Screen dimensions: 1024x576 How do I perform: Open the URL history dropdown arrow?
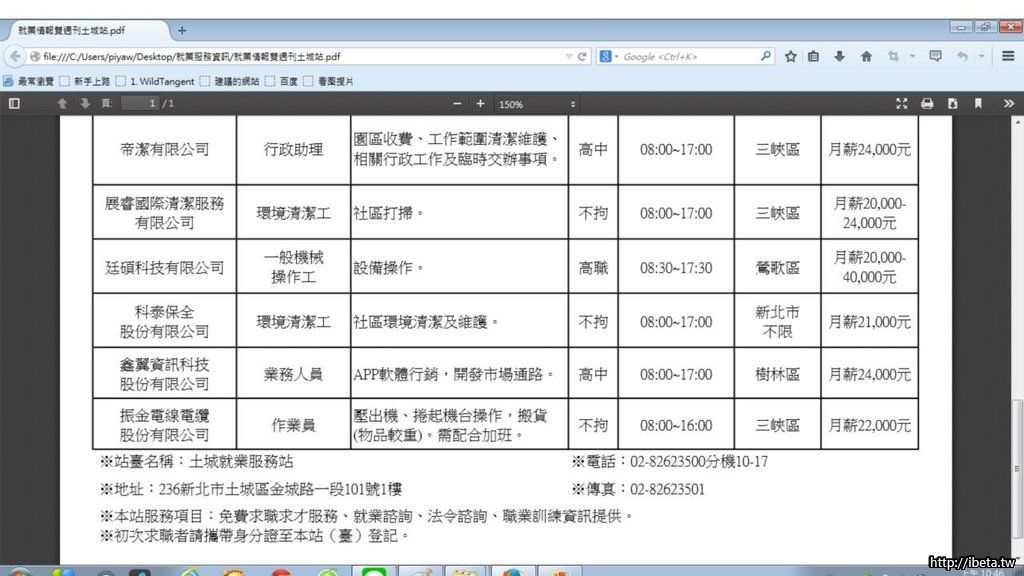(x=569, y=57)
